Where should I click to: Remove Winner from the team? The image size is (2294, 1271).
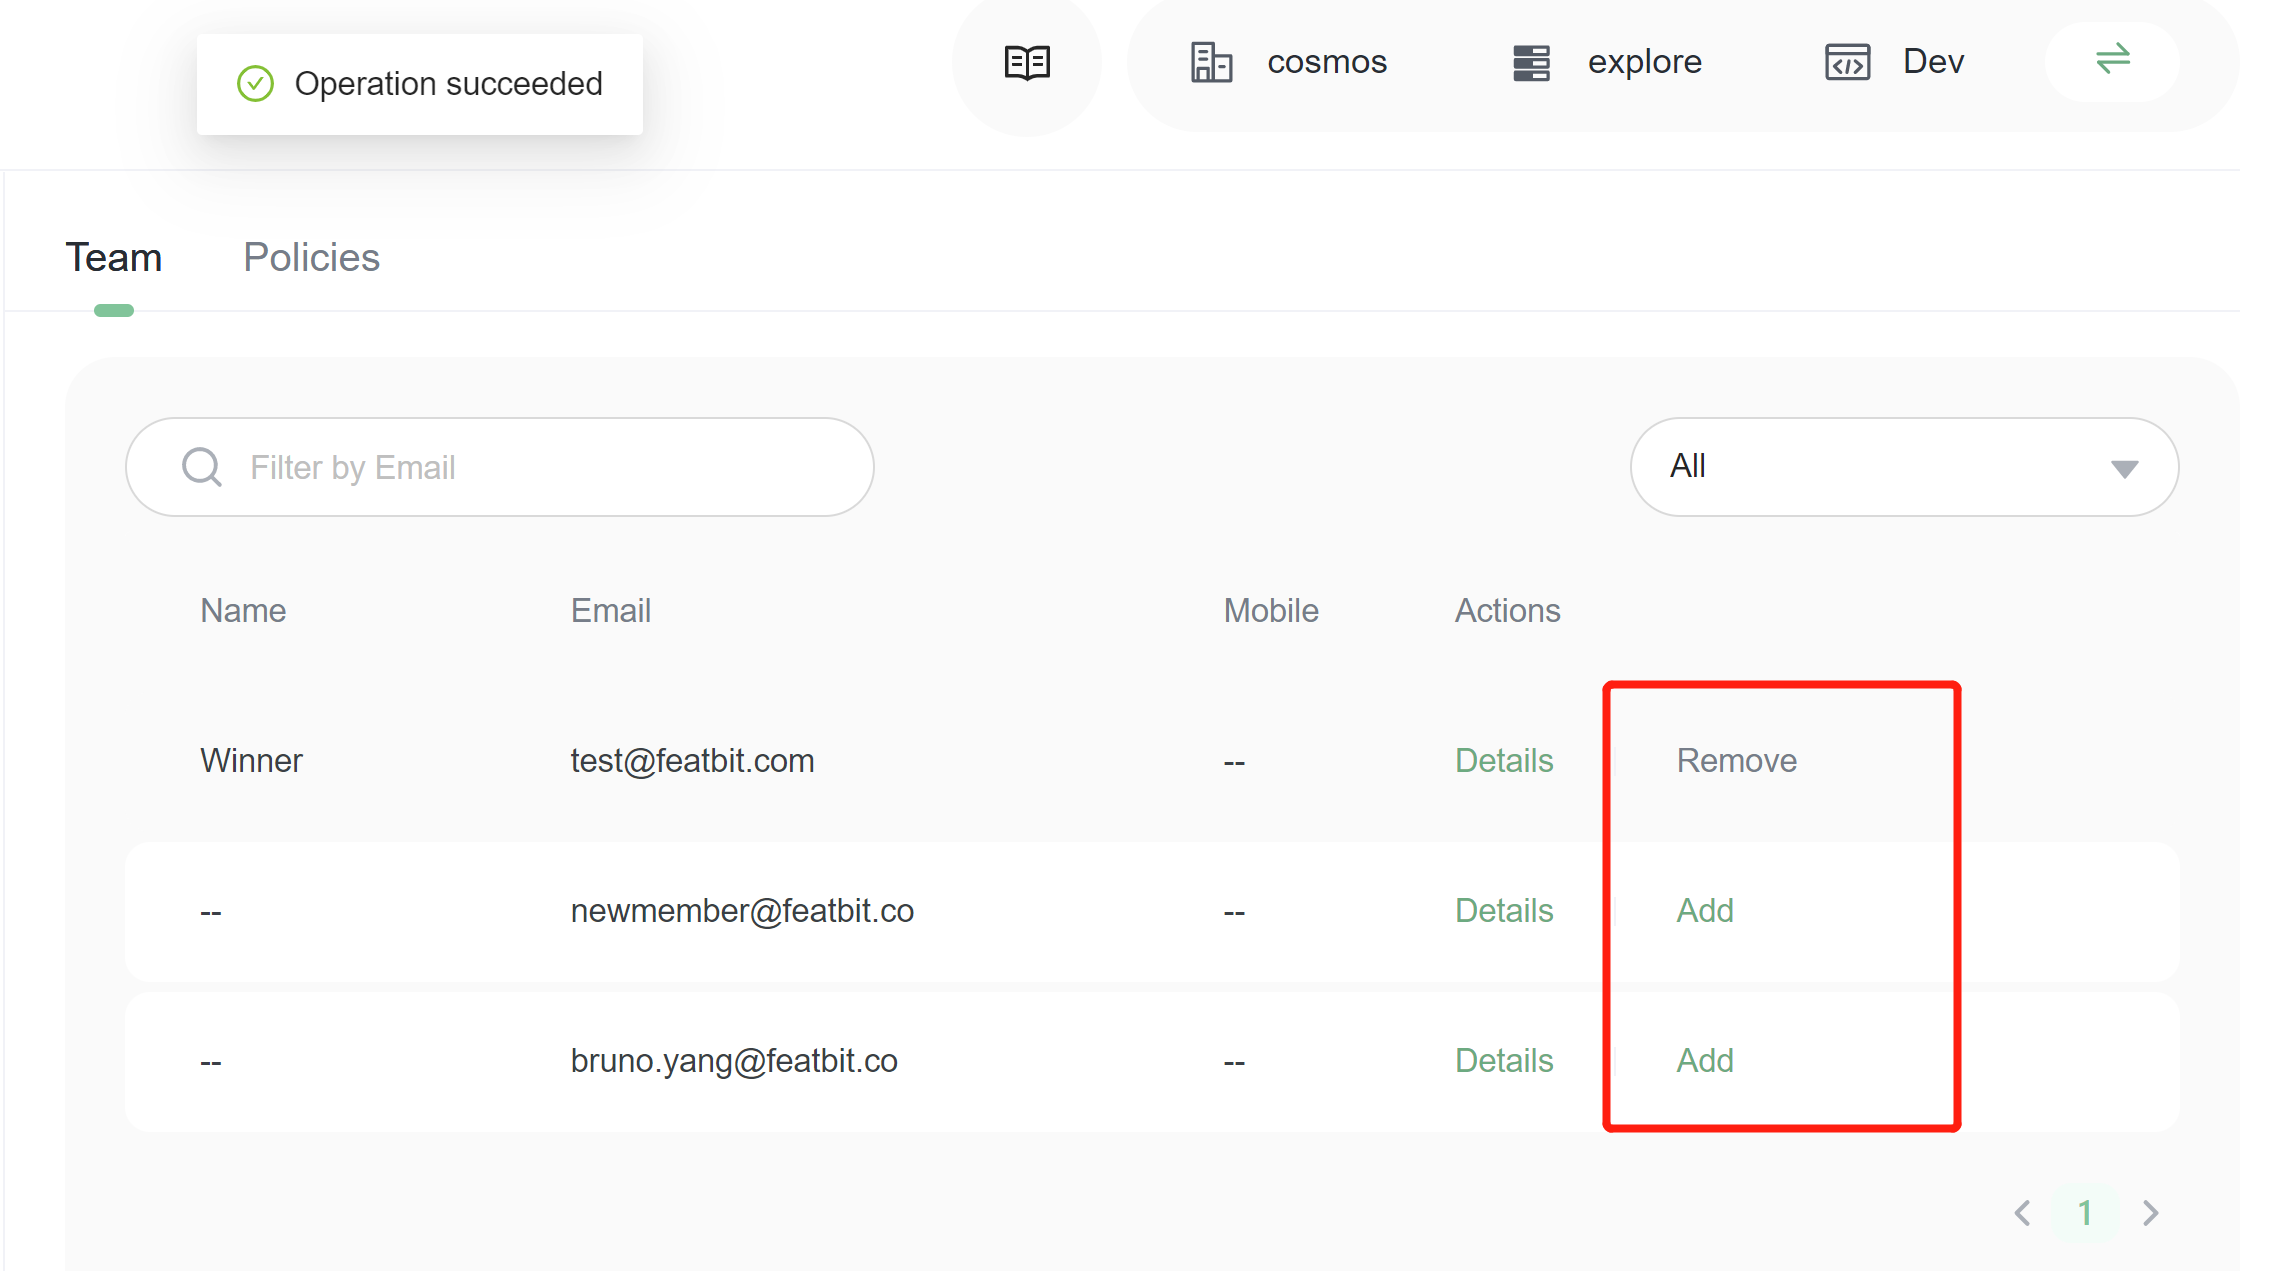coord(1736,761)
